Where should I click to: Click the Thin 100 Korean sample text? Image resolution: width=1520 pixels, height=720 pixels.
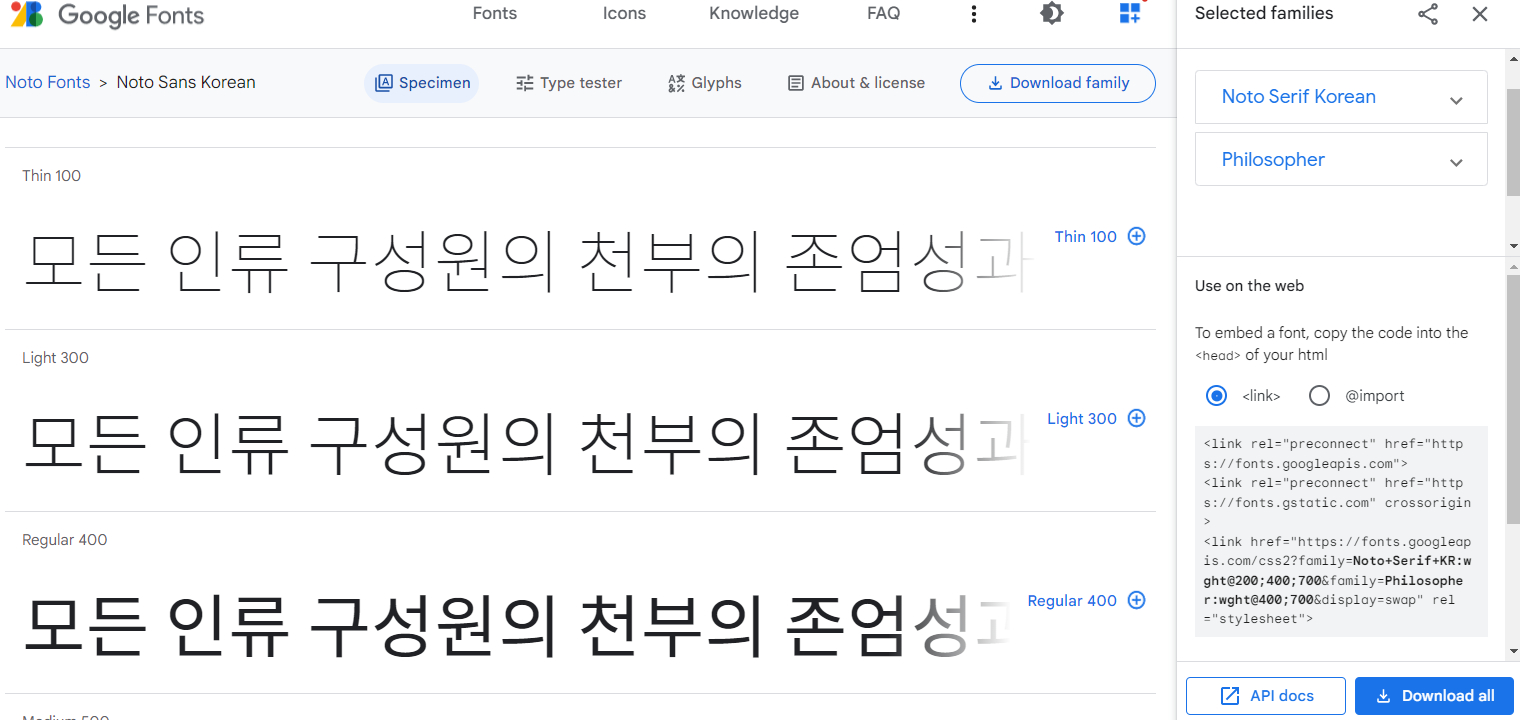527,262
